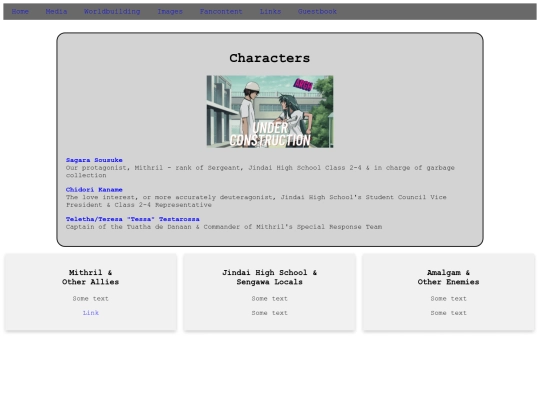Click second "Some text" in Amalgam card

tap(448, 313)
